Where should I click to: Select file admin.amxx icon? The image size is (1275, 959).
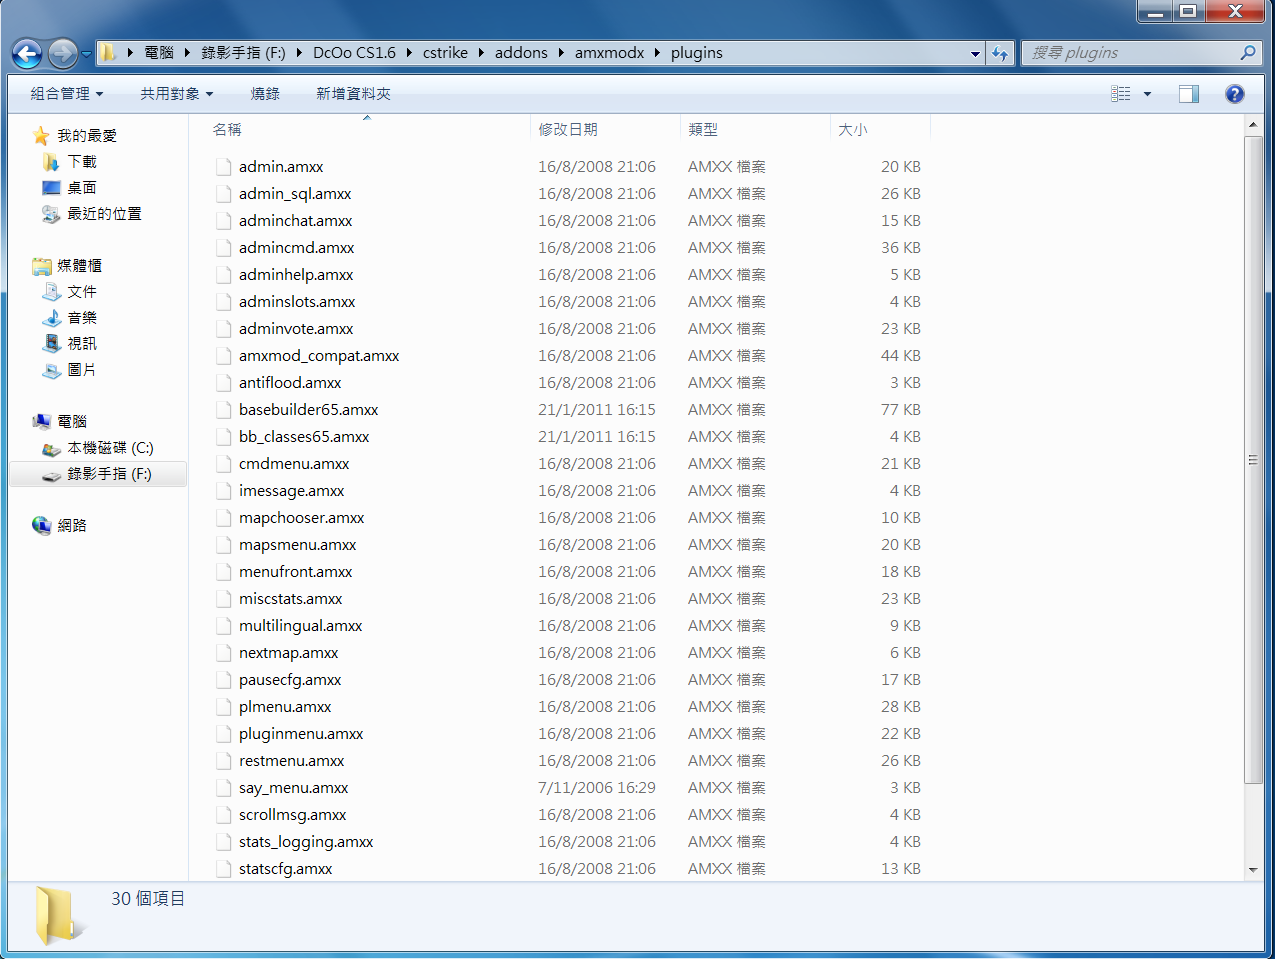point(224,167)
